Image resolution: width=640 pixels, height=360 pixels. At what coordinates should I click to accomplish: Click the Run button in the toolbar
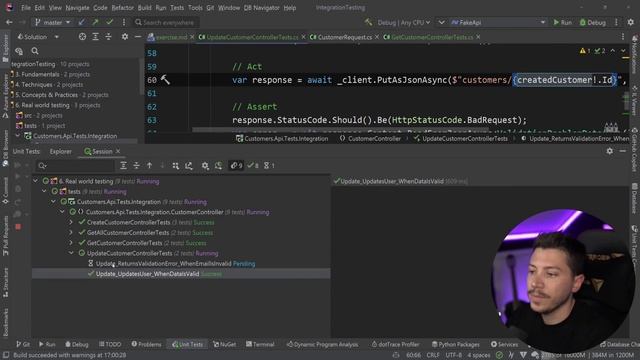pyautogui.click(x=562, y=22)
